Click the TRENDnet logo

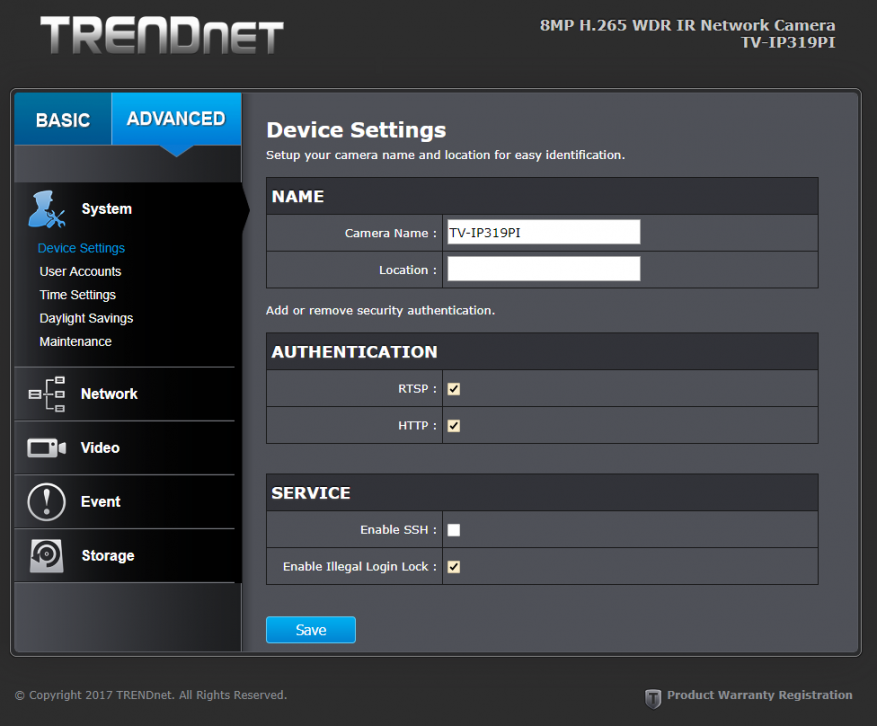[x=162, y=35]
